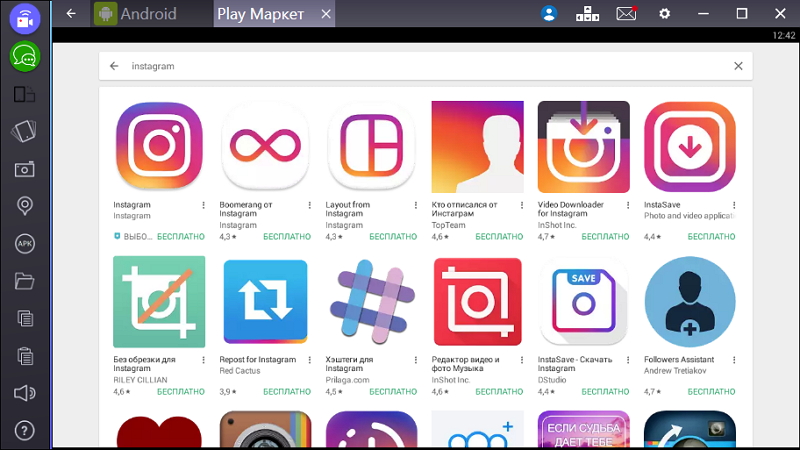Open Followers Assistant app icon
800x450 pixels.
click(690, 302)
